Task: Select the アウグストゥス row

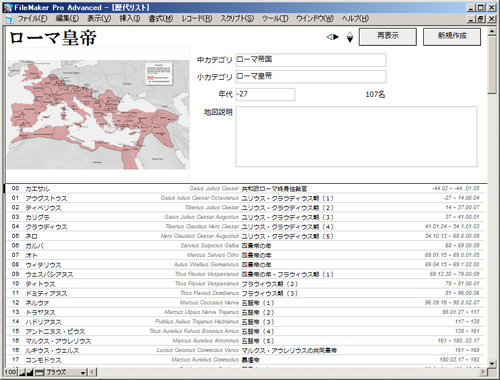Action: [x=246, y=198]
